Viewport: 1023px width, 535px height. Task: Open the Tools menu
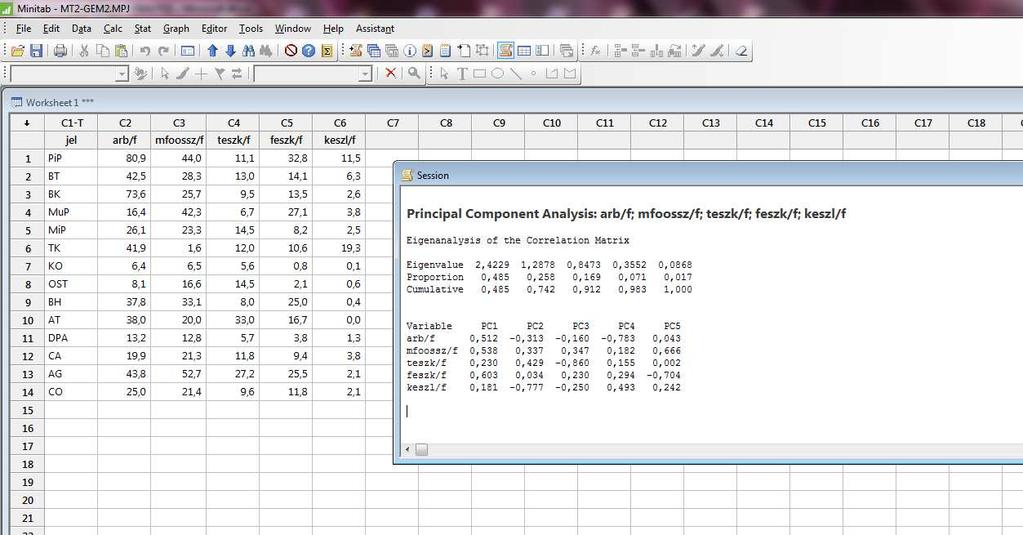click(x=251, y=29)
